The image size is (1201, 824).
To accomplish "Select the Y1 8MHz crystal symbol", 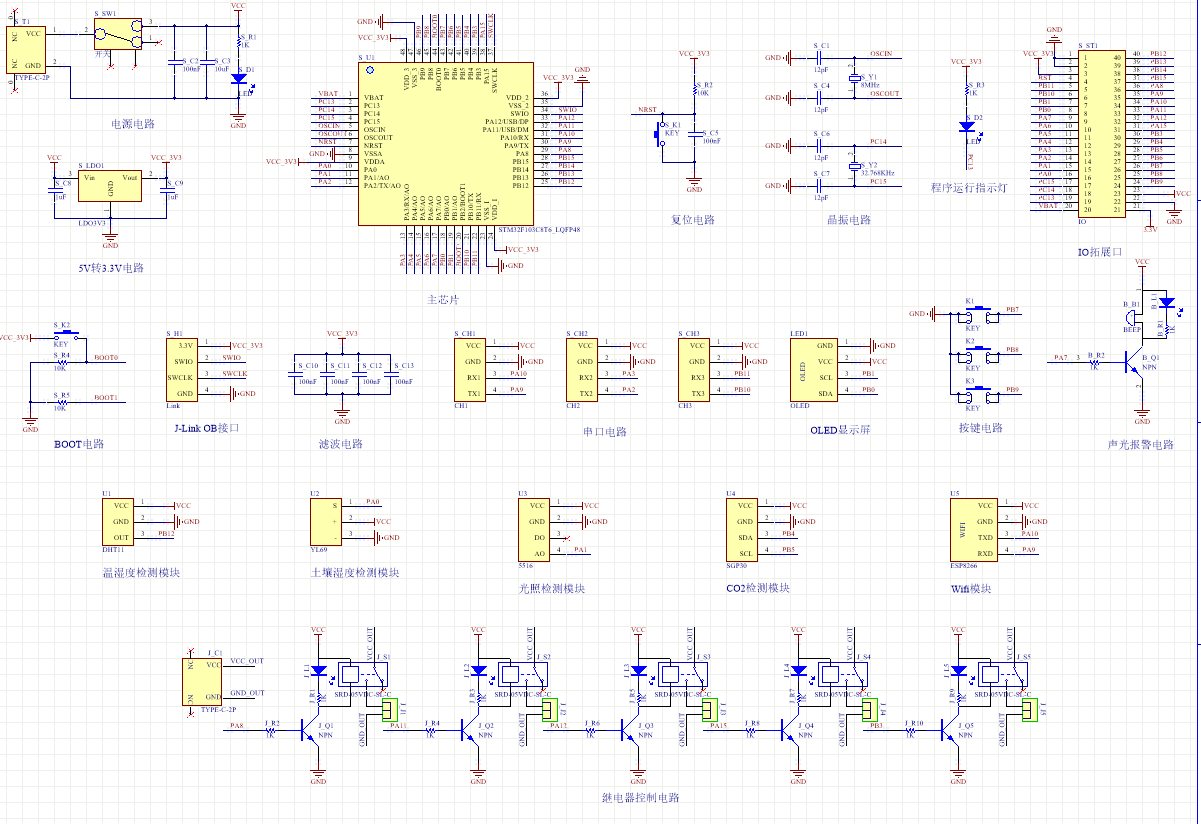I will pyautogui.click(x=853, y=78).
